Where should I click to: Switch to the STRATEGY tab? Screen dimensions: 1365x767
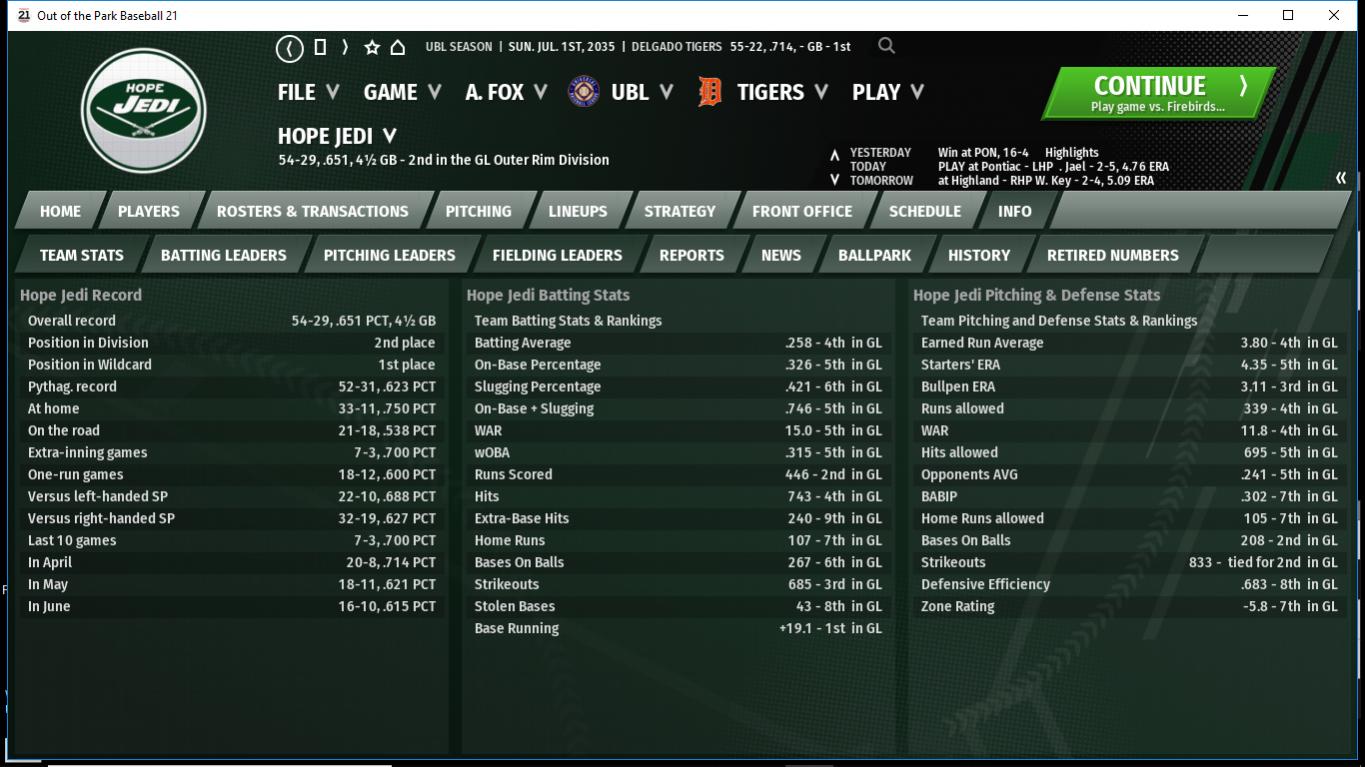(680, 211)
